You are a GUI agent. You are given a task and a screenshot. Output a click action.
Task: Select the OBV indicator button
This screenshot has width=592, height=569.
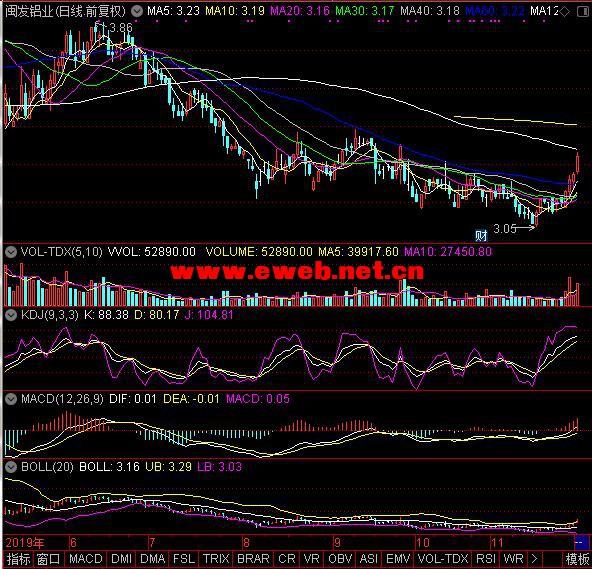340,559
